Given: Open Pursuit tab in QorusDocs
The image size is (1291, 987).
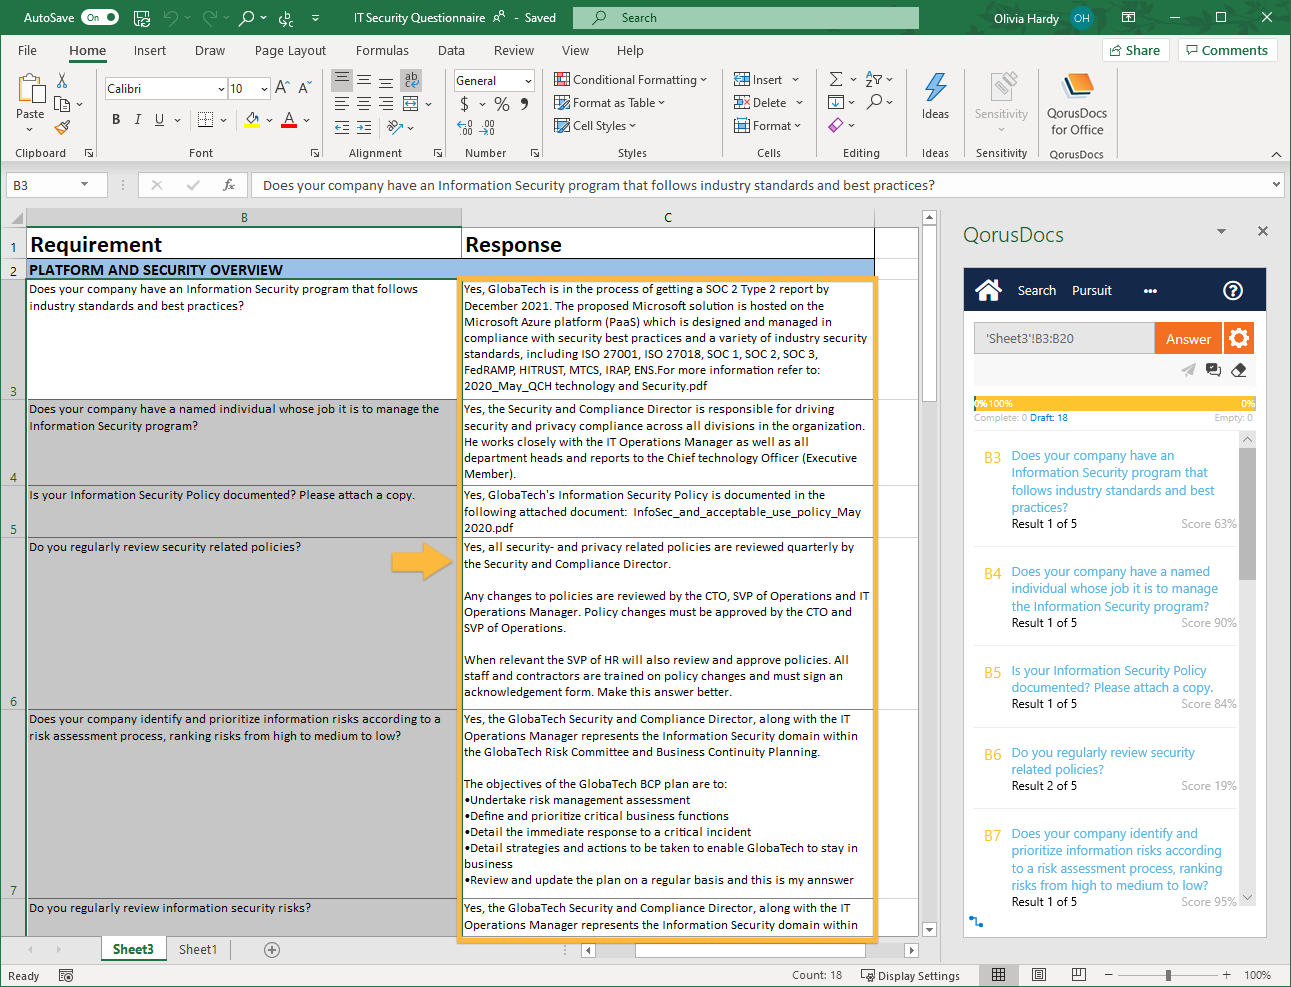Looking at the screenshot, I should point(1092,291).
